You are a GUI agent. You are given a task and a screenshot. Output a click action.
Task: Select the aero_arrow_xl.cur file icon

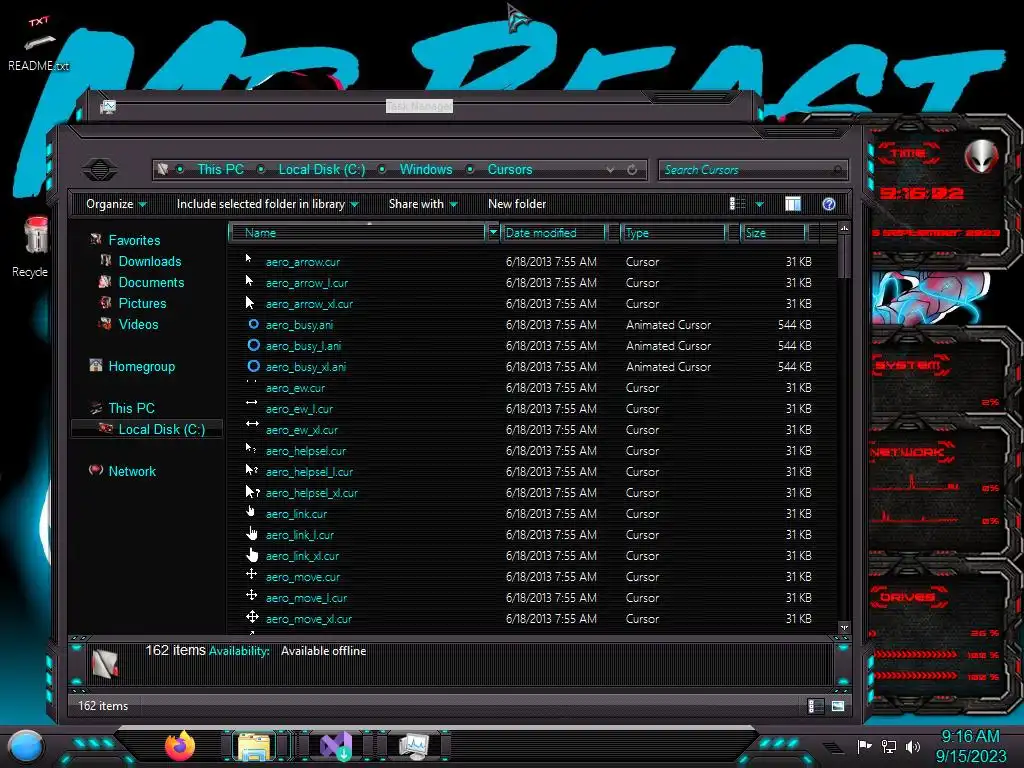(249, 302)
